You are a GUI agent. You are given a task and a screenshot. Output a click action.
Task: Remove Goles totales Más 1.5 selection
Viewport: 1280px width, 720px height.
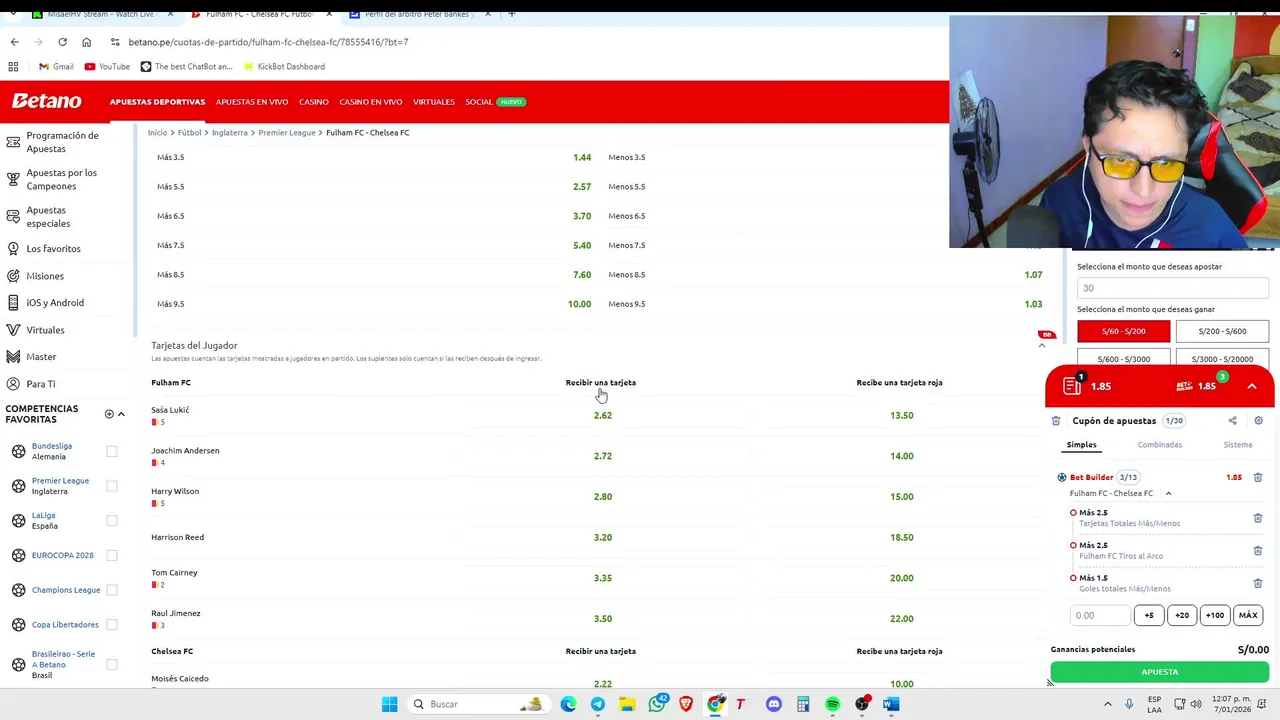(1258, 583)
